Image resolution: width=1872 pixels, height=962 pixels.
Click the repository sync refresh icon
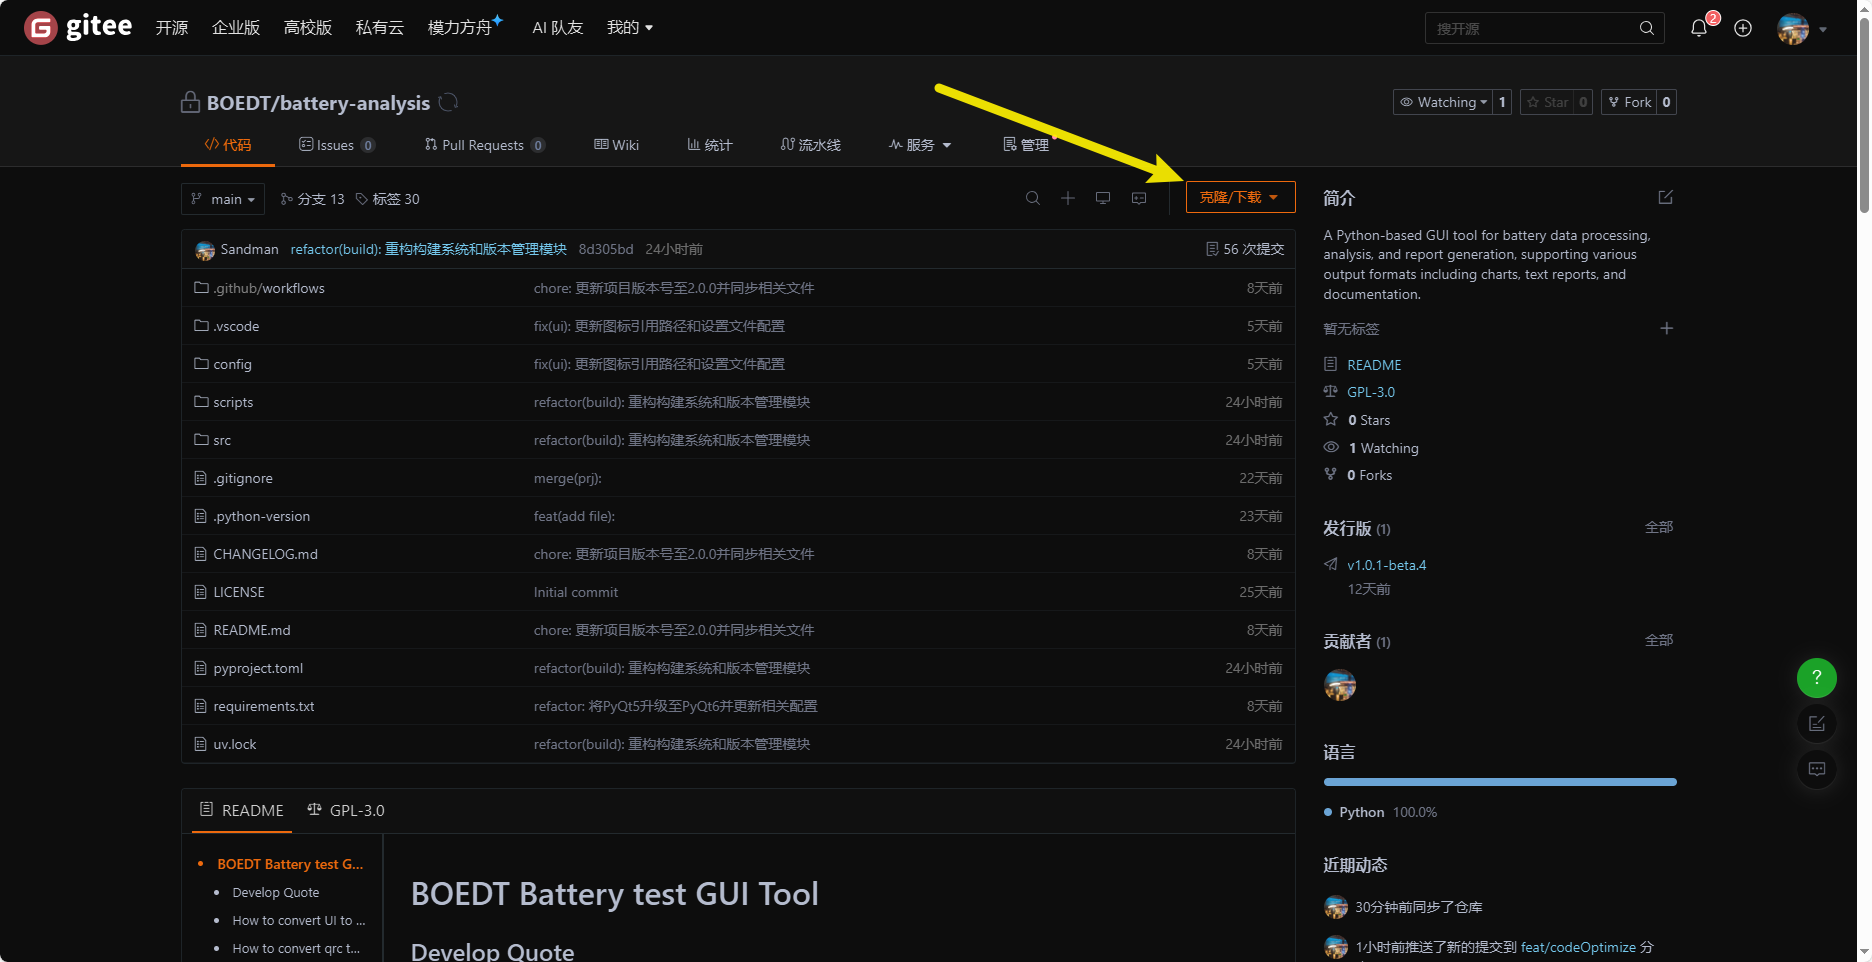[449, 102]
